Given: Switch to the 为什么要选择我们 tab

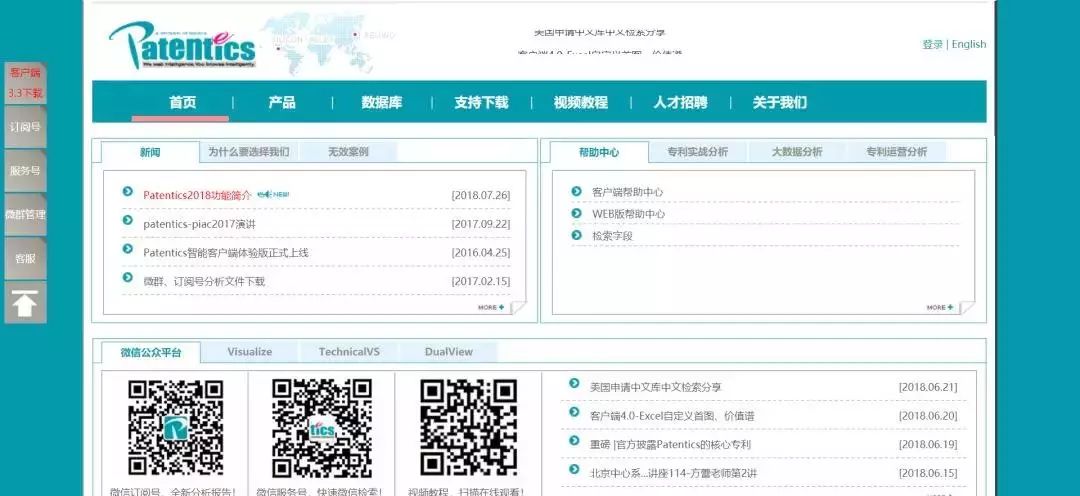Looking at the screenshot, I should tap(249, 152).
